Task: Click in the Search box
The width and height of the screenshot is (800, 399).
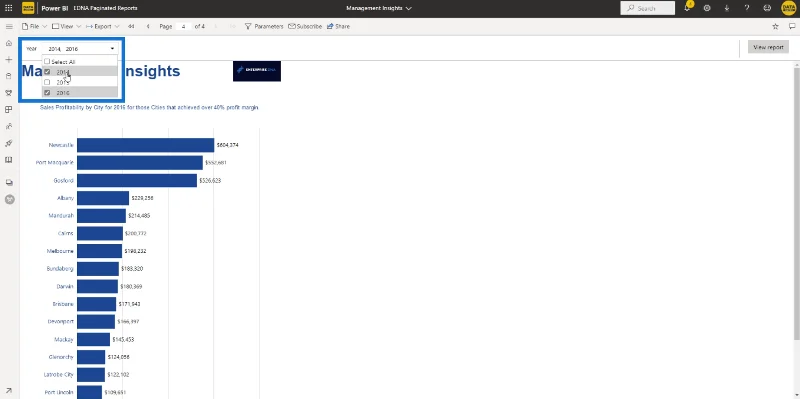Action: [647, 8]
